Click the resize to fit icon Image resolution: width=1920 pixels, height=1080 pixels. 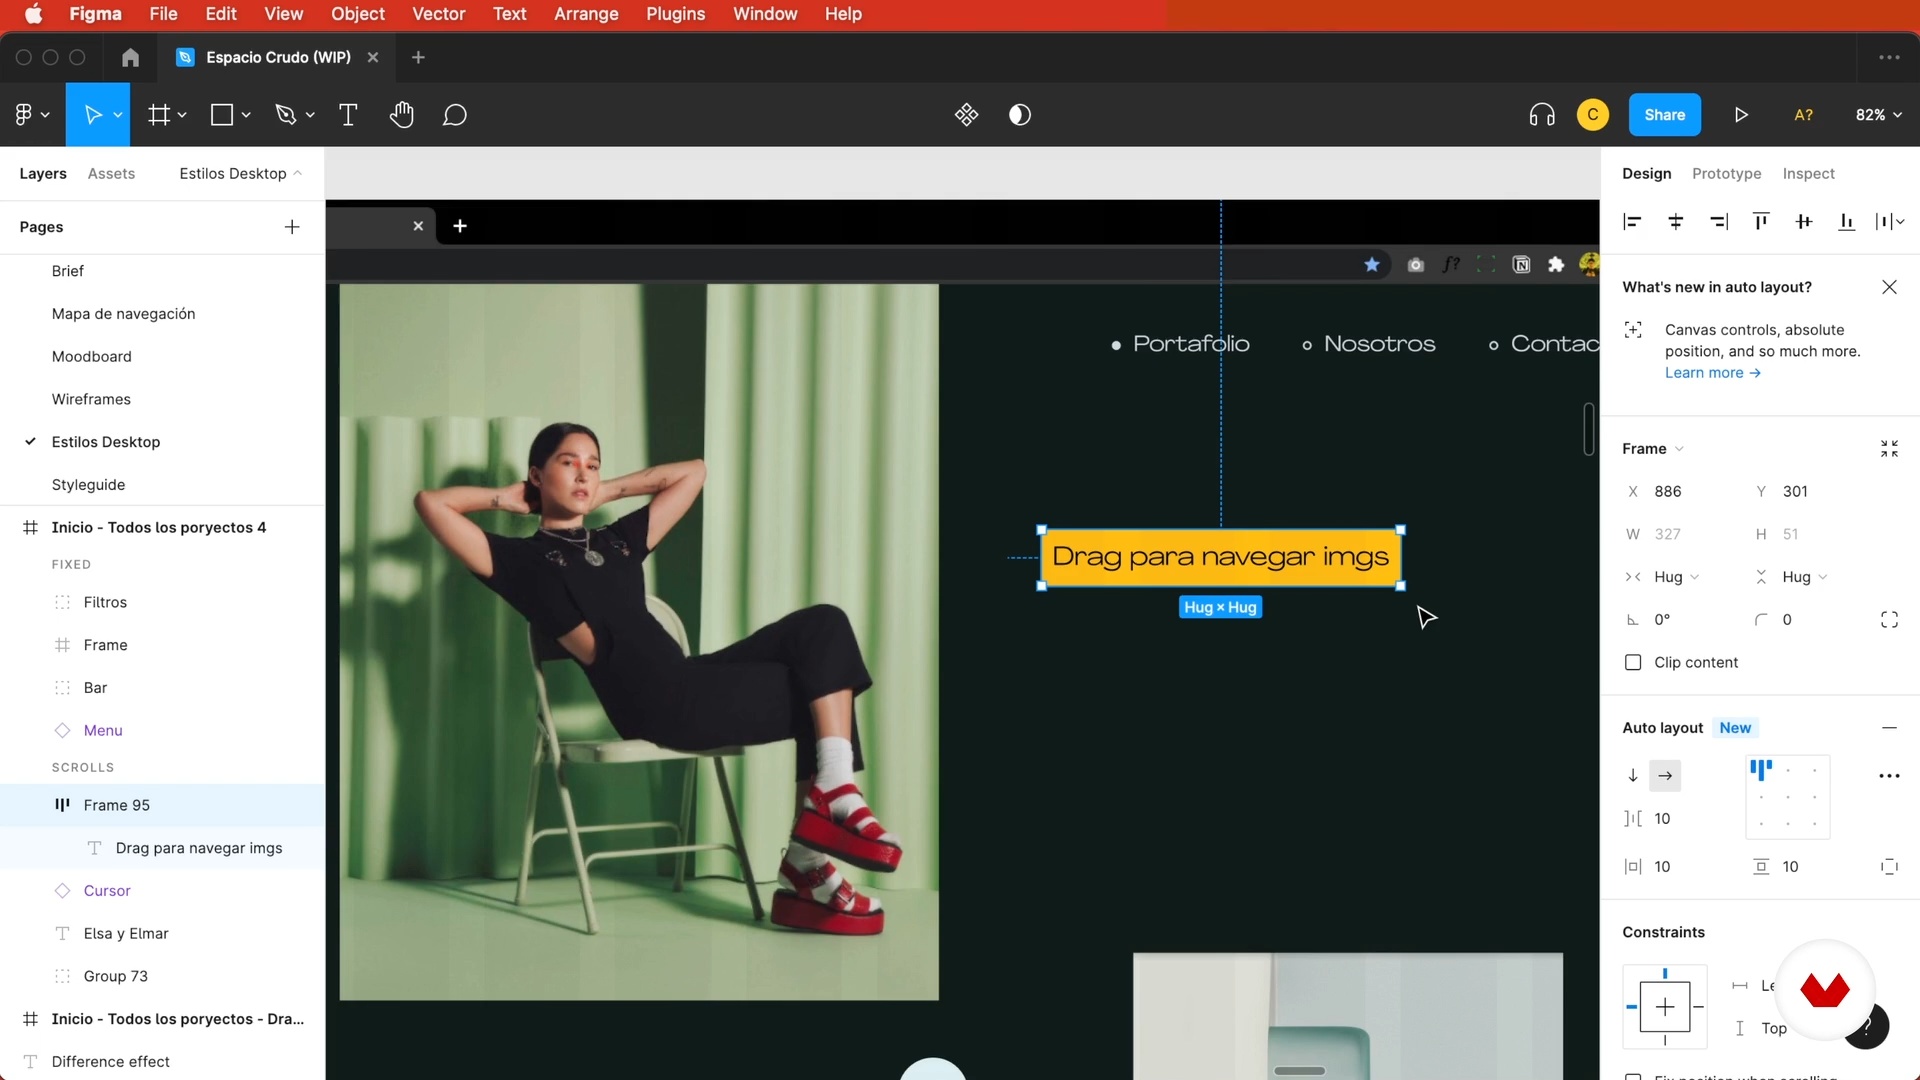click(x=1889, y=449)
